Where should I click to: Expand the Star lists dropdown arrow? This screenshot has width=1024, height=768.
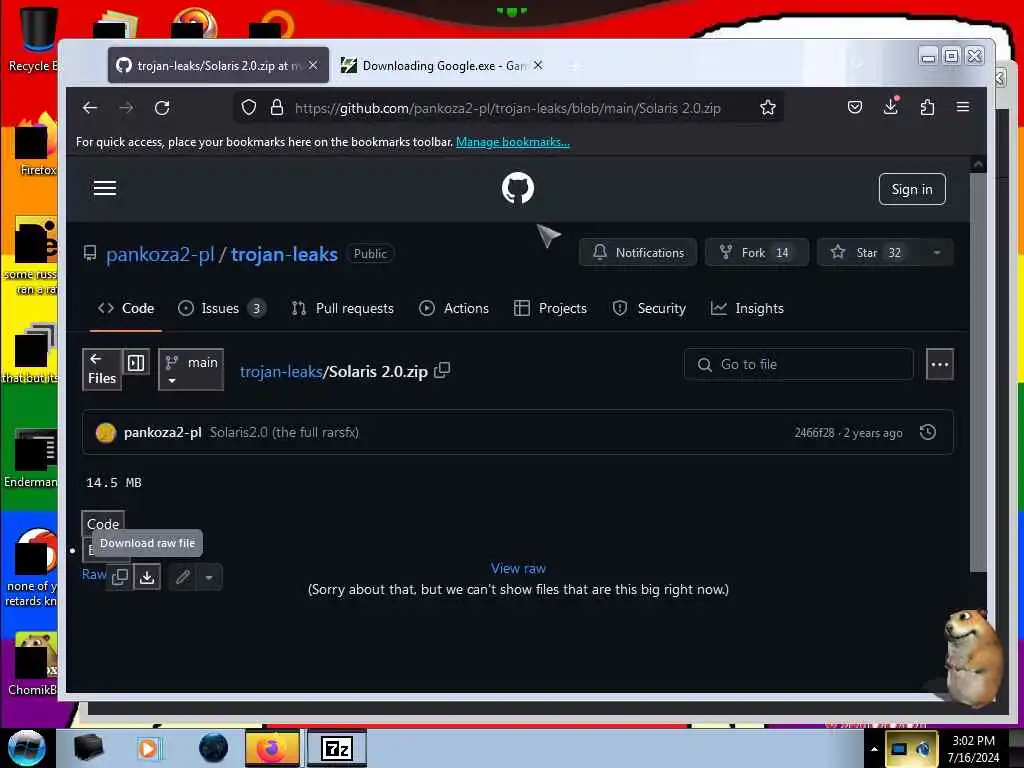pos(936,253)
